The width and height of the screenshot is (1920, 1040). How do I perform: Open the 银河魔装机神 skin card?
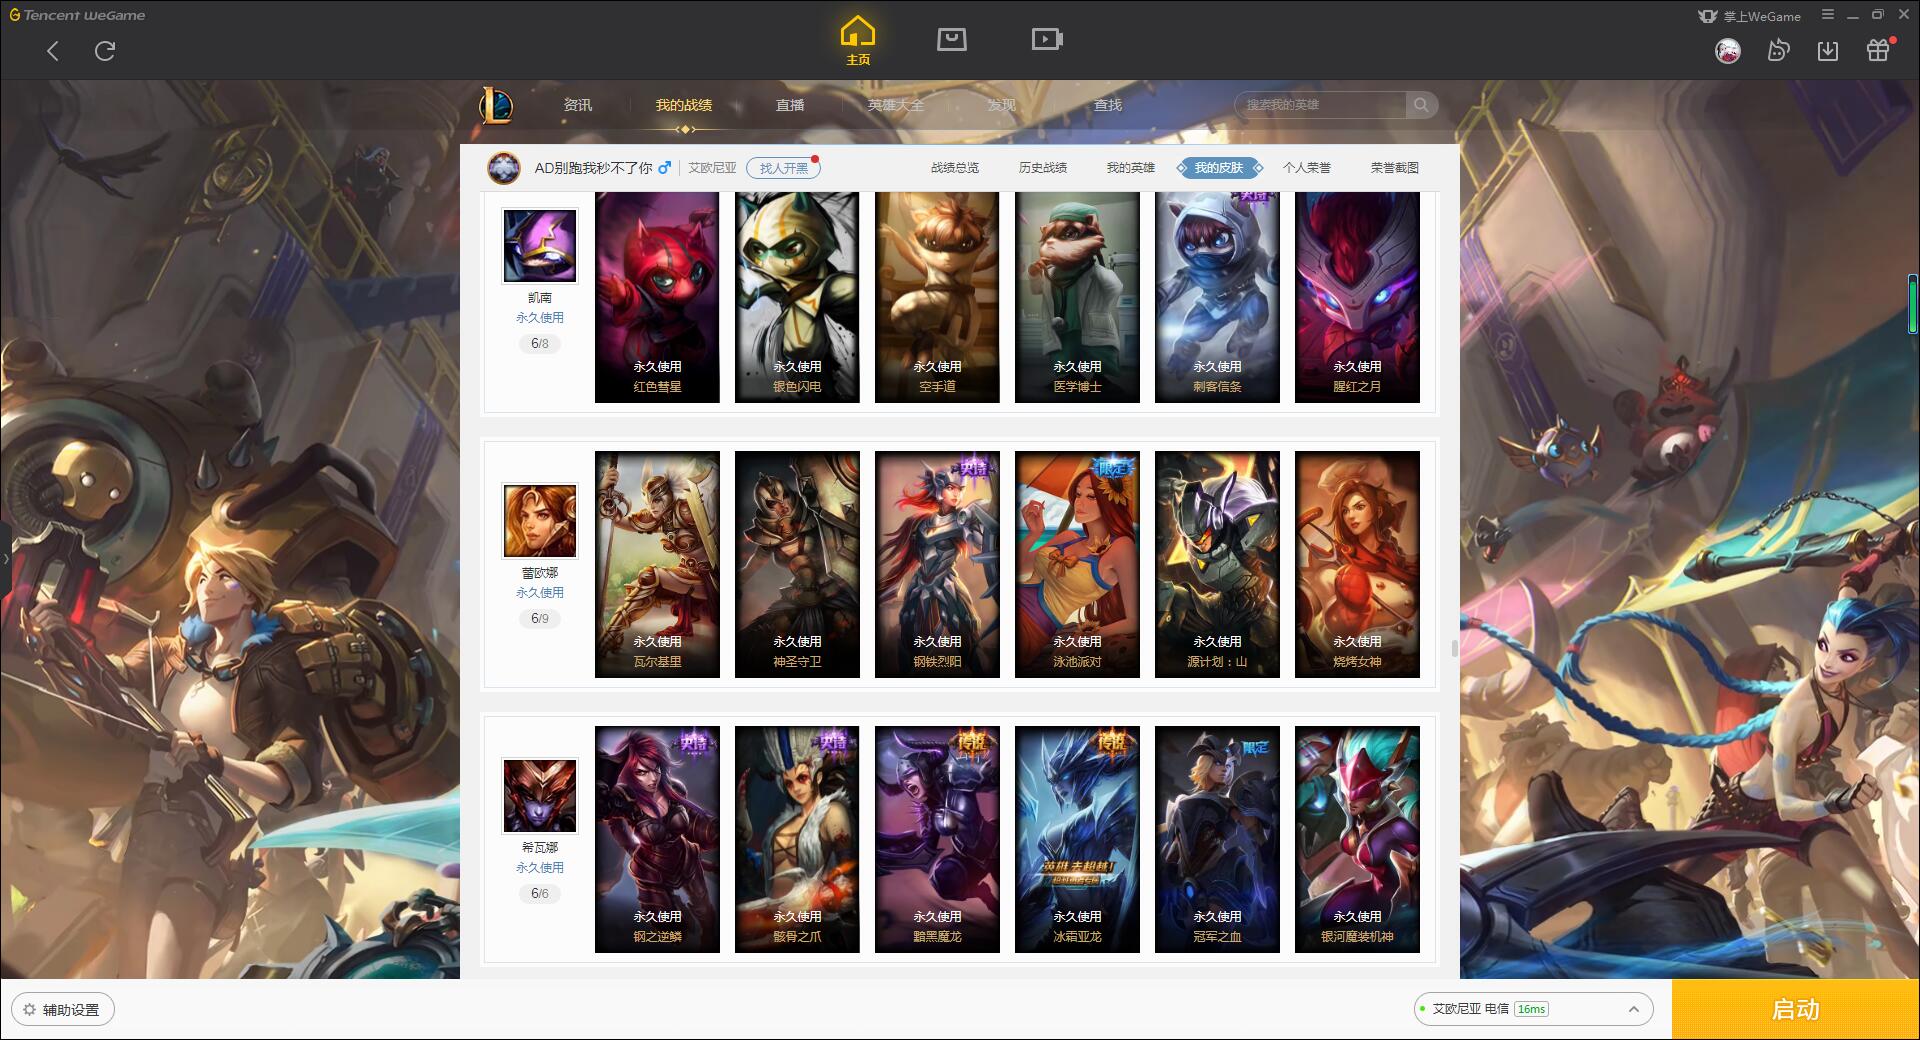(x=1357, y=840)
